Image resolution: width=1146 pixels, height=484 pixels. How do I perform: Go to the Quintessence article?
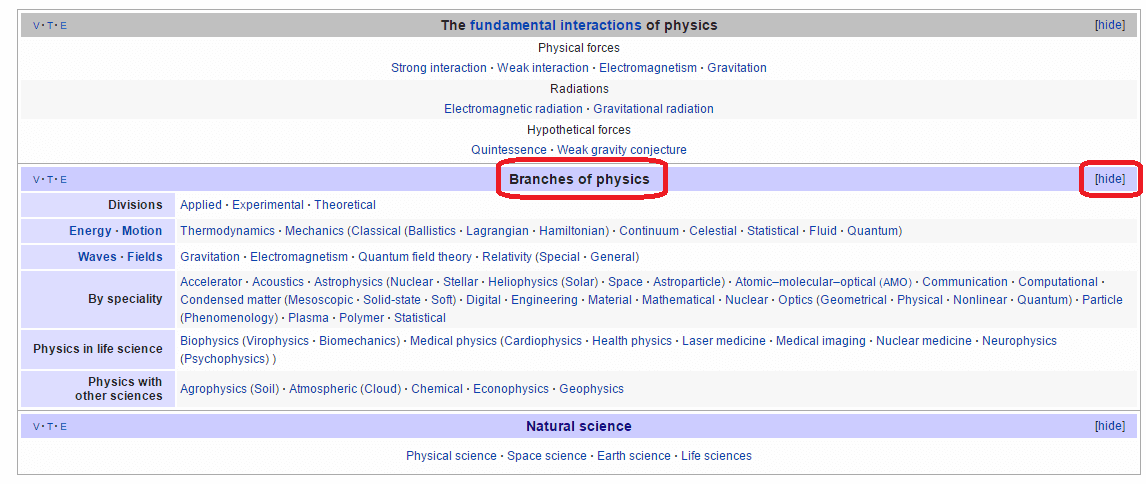point(509,150)
